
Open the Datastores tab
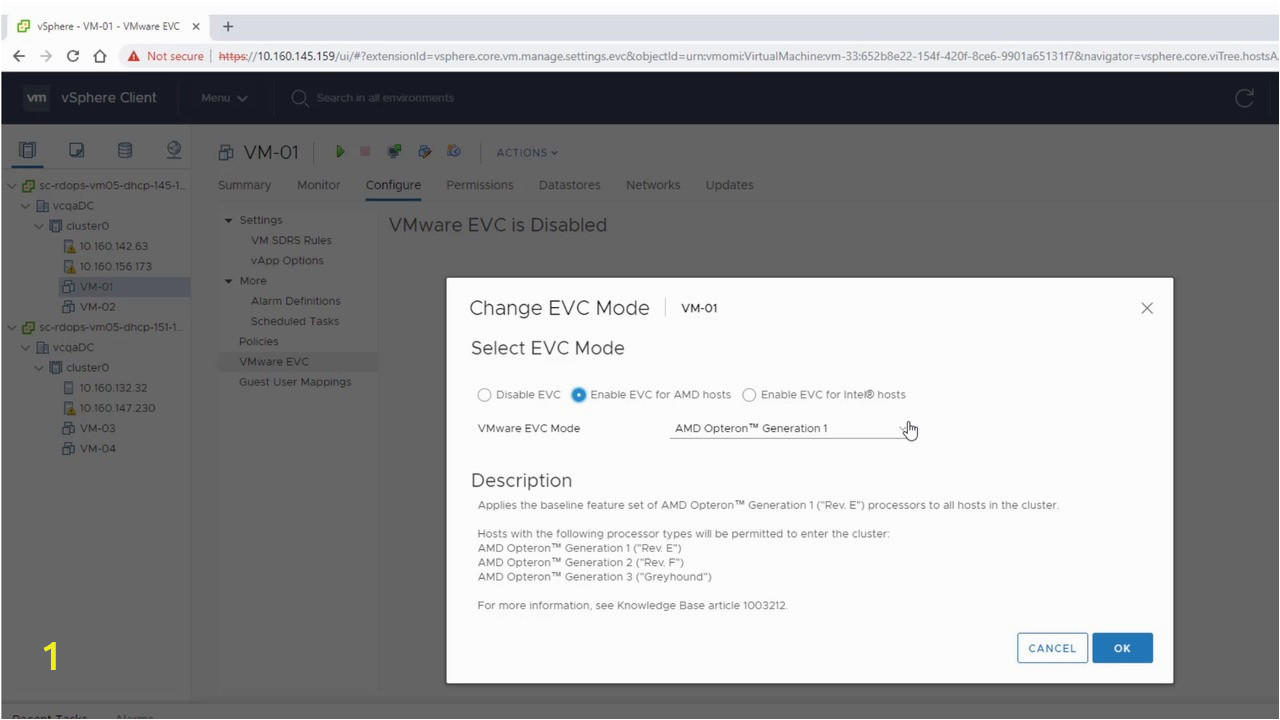click(x=569, y=185)
